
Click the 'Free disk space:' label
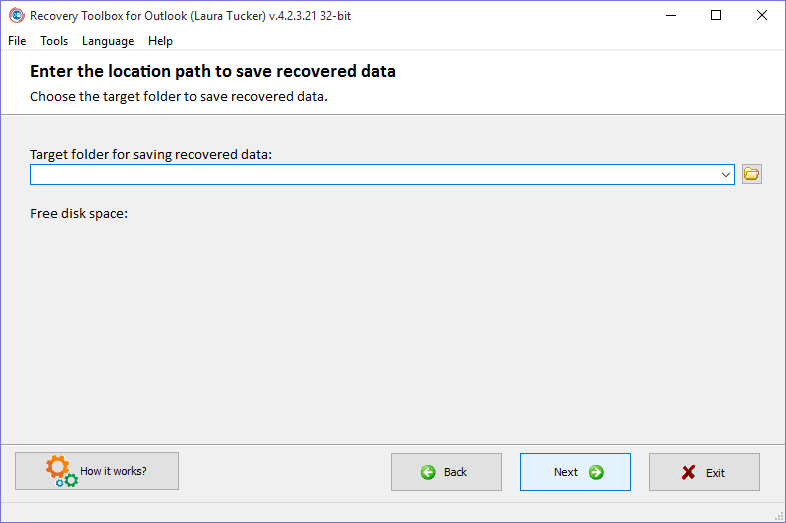coord(79,214)
